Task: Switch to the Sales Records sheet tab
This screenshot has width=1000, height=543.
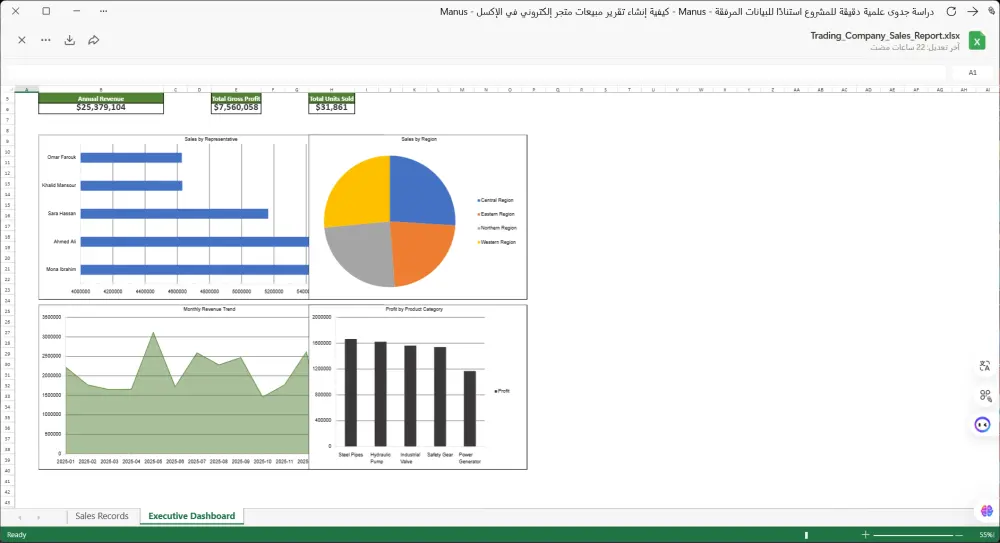Action: [101, 516]
